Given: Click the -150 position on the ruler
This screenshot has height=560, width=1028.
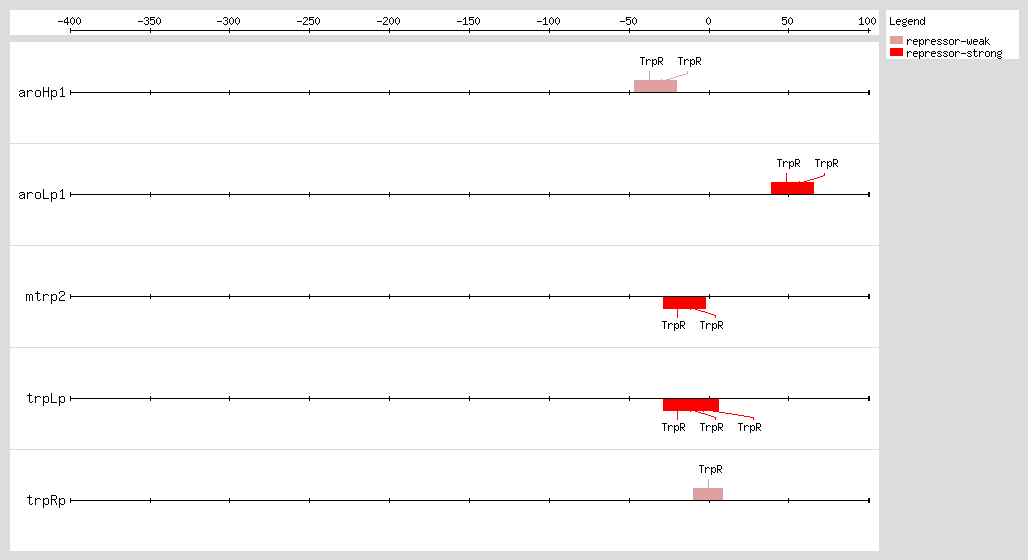Looking at the screenshot, I should tap(469, 22).
